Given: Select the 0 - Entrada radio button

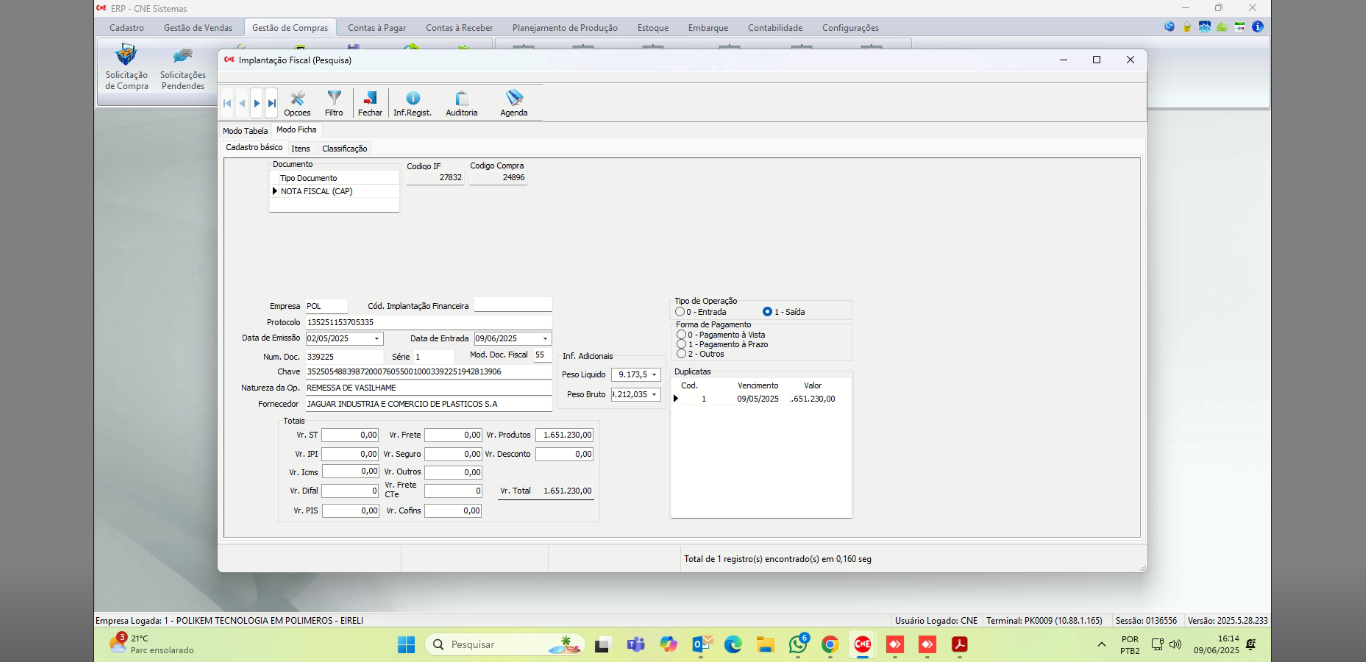Looking at the screenshot, I should 681,312.
